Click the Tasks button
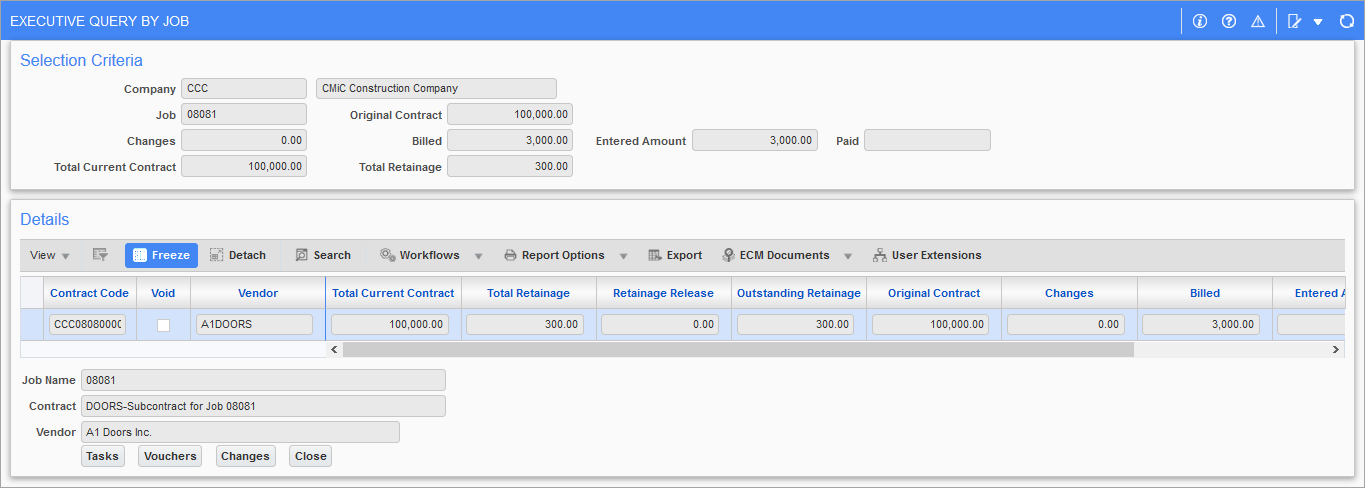Screen dimensions: 1365x488 [x=102, y=456]
